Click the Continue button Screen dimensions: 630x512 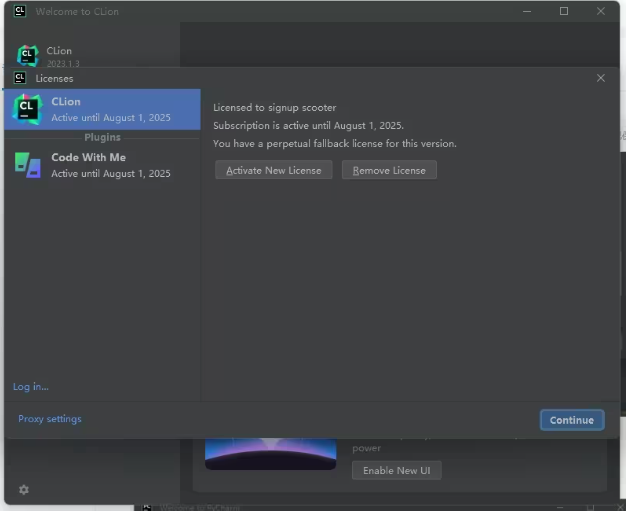click(x=572, y=420)
